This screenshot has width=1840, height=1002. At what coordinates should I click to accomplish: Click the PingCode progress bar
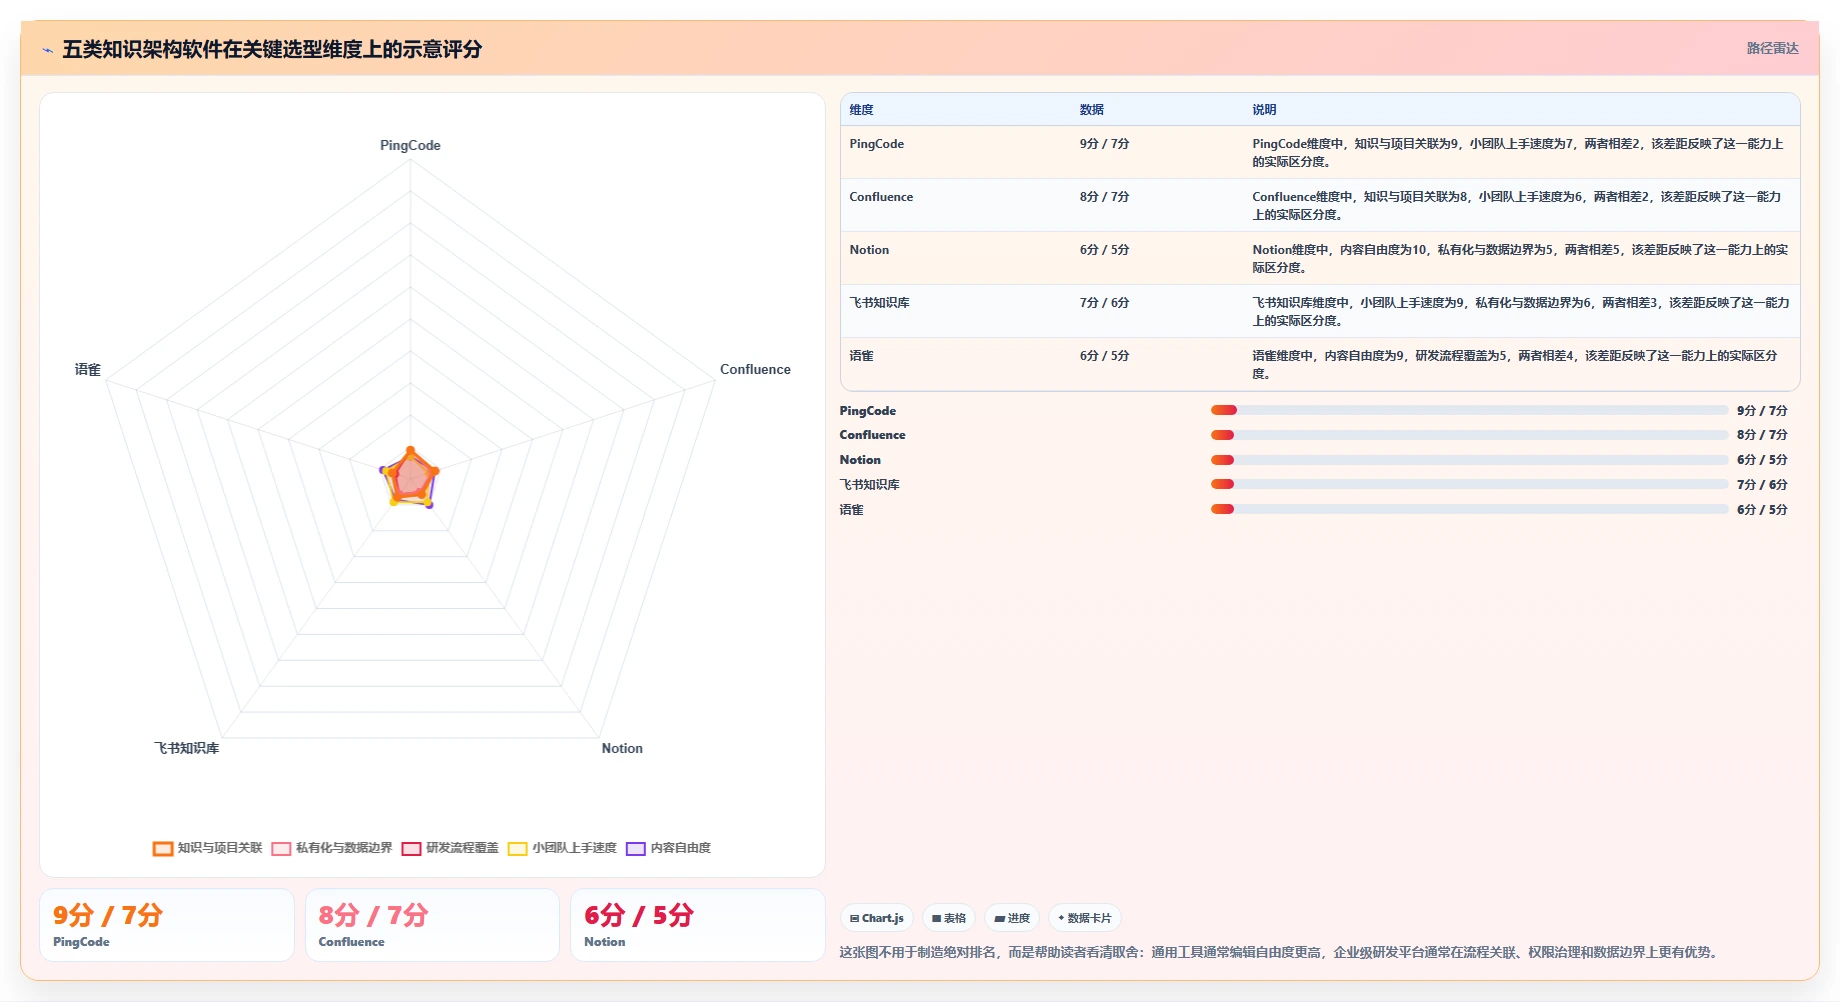pyautogui.click(x=1469, y=410)
